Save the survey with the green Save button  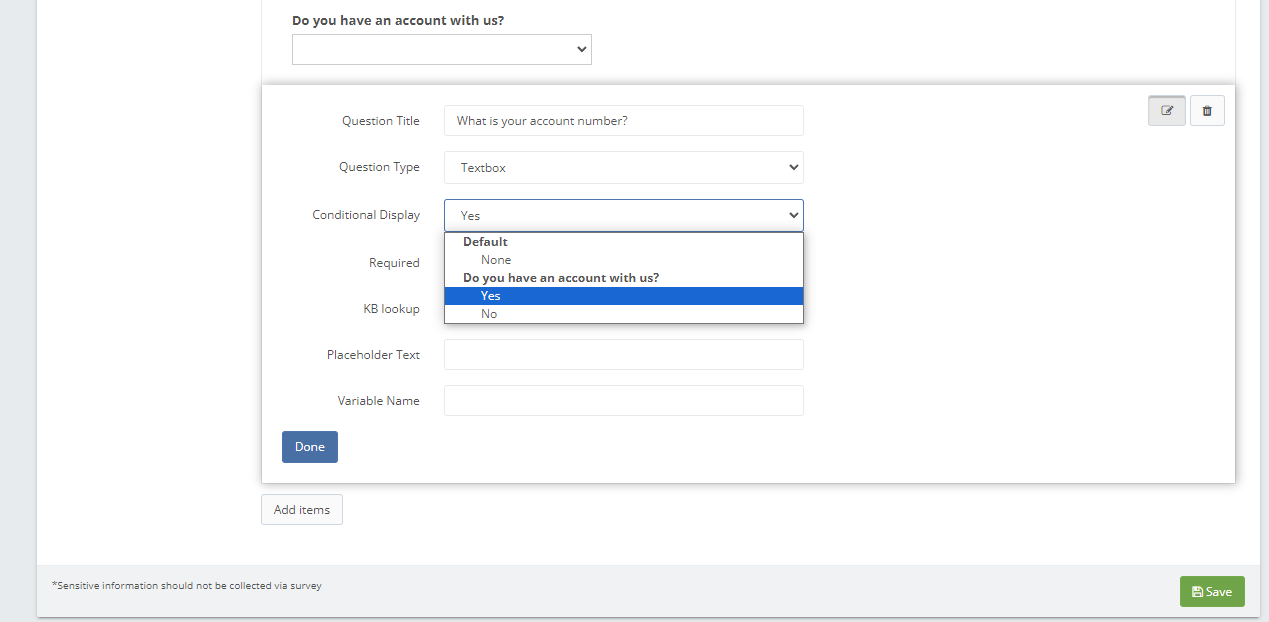pyautogui.click(x=1212, y=592)
